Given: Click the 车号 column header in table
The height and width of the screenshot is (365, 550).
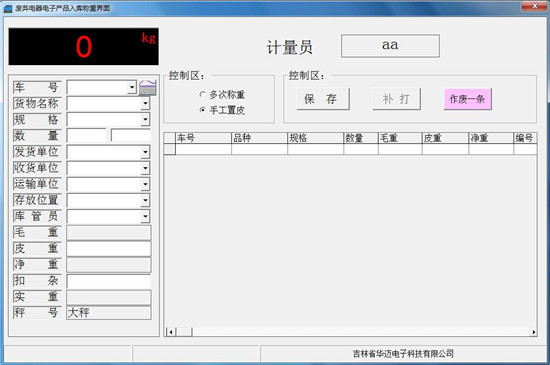Looking at the screenshot, I should (x=203, y=138).
